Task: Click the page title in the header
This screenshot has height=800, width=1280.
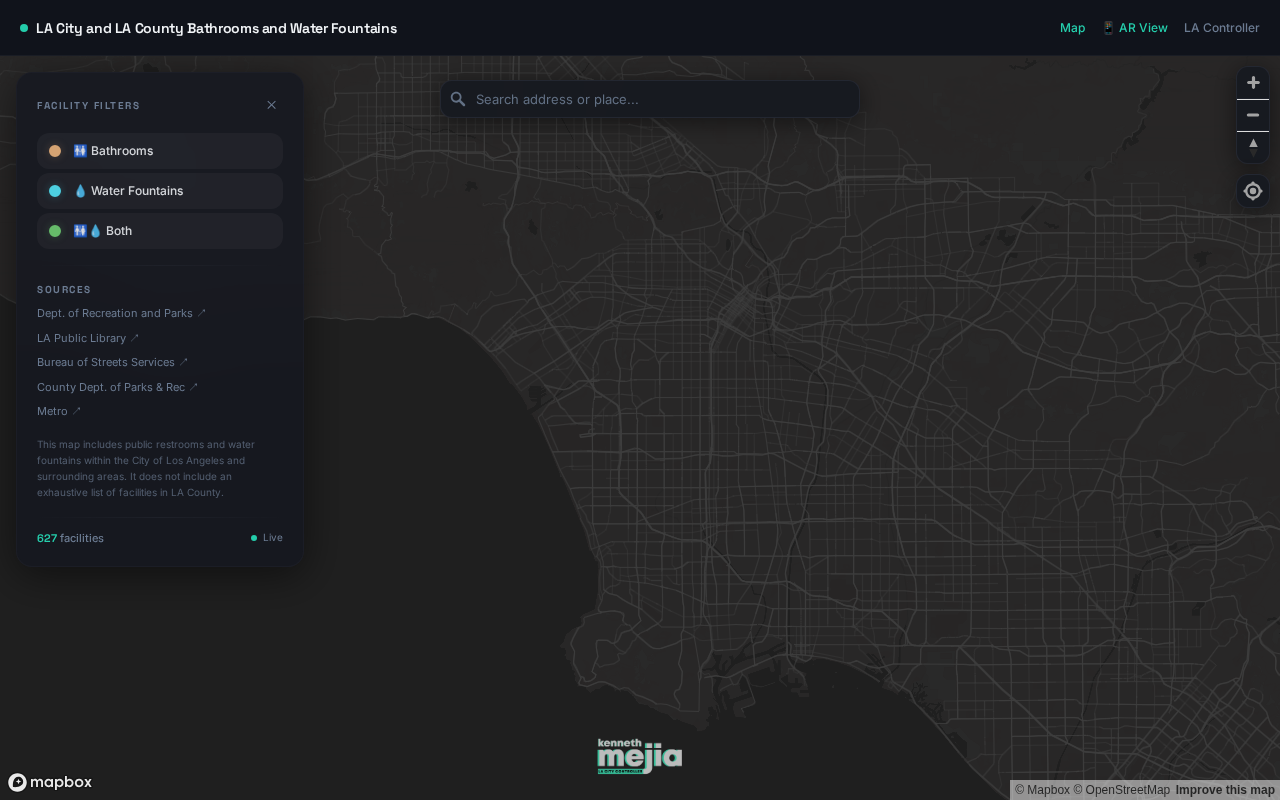Action: [x=216, y=28]
